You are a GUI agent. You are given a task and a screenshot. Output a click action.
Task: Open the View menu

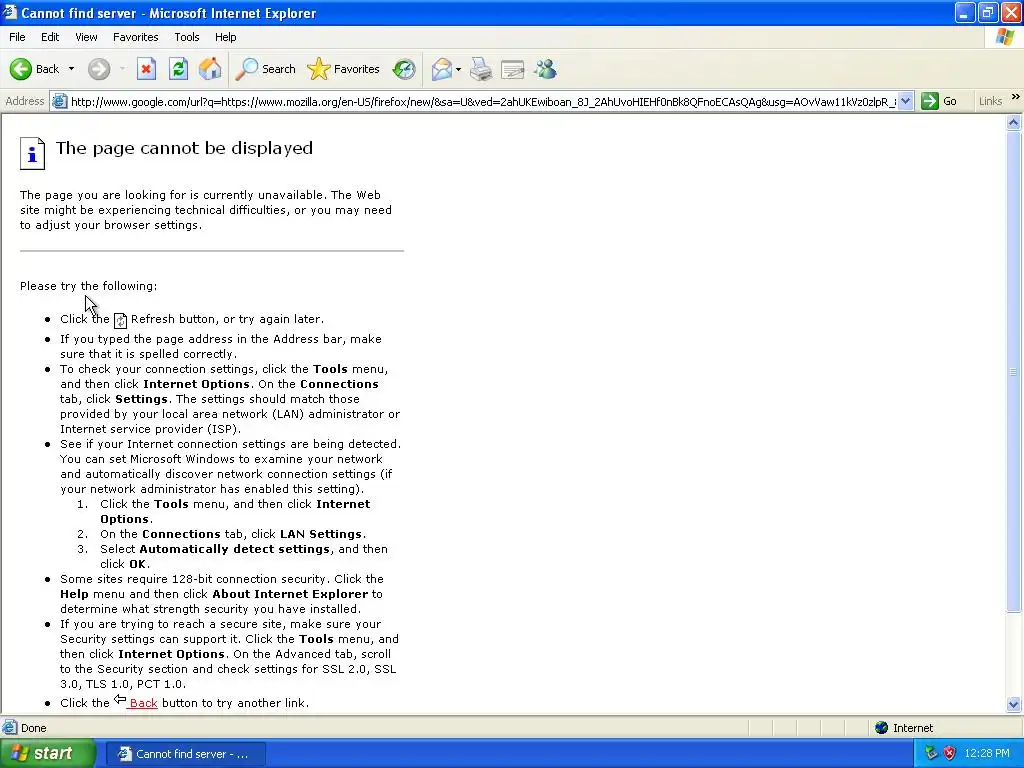86,37
